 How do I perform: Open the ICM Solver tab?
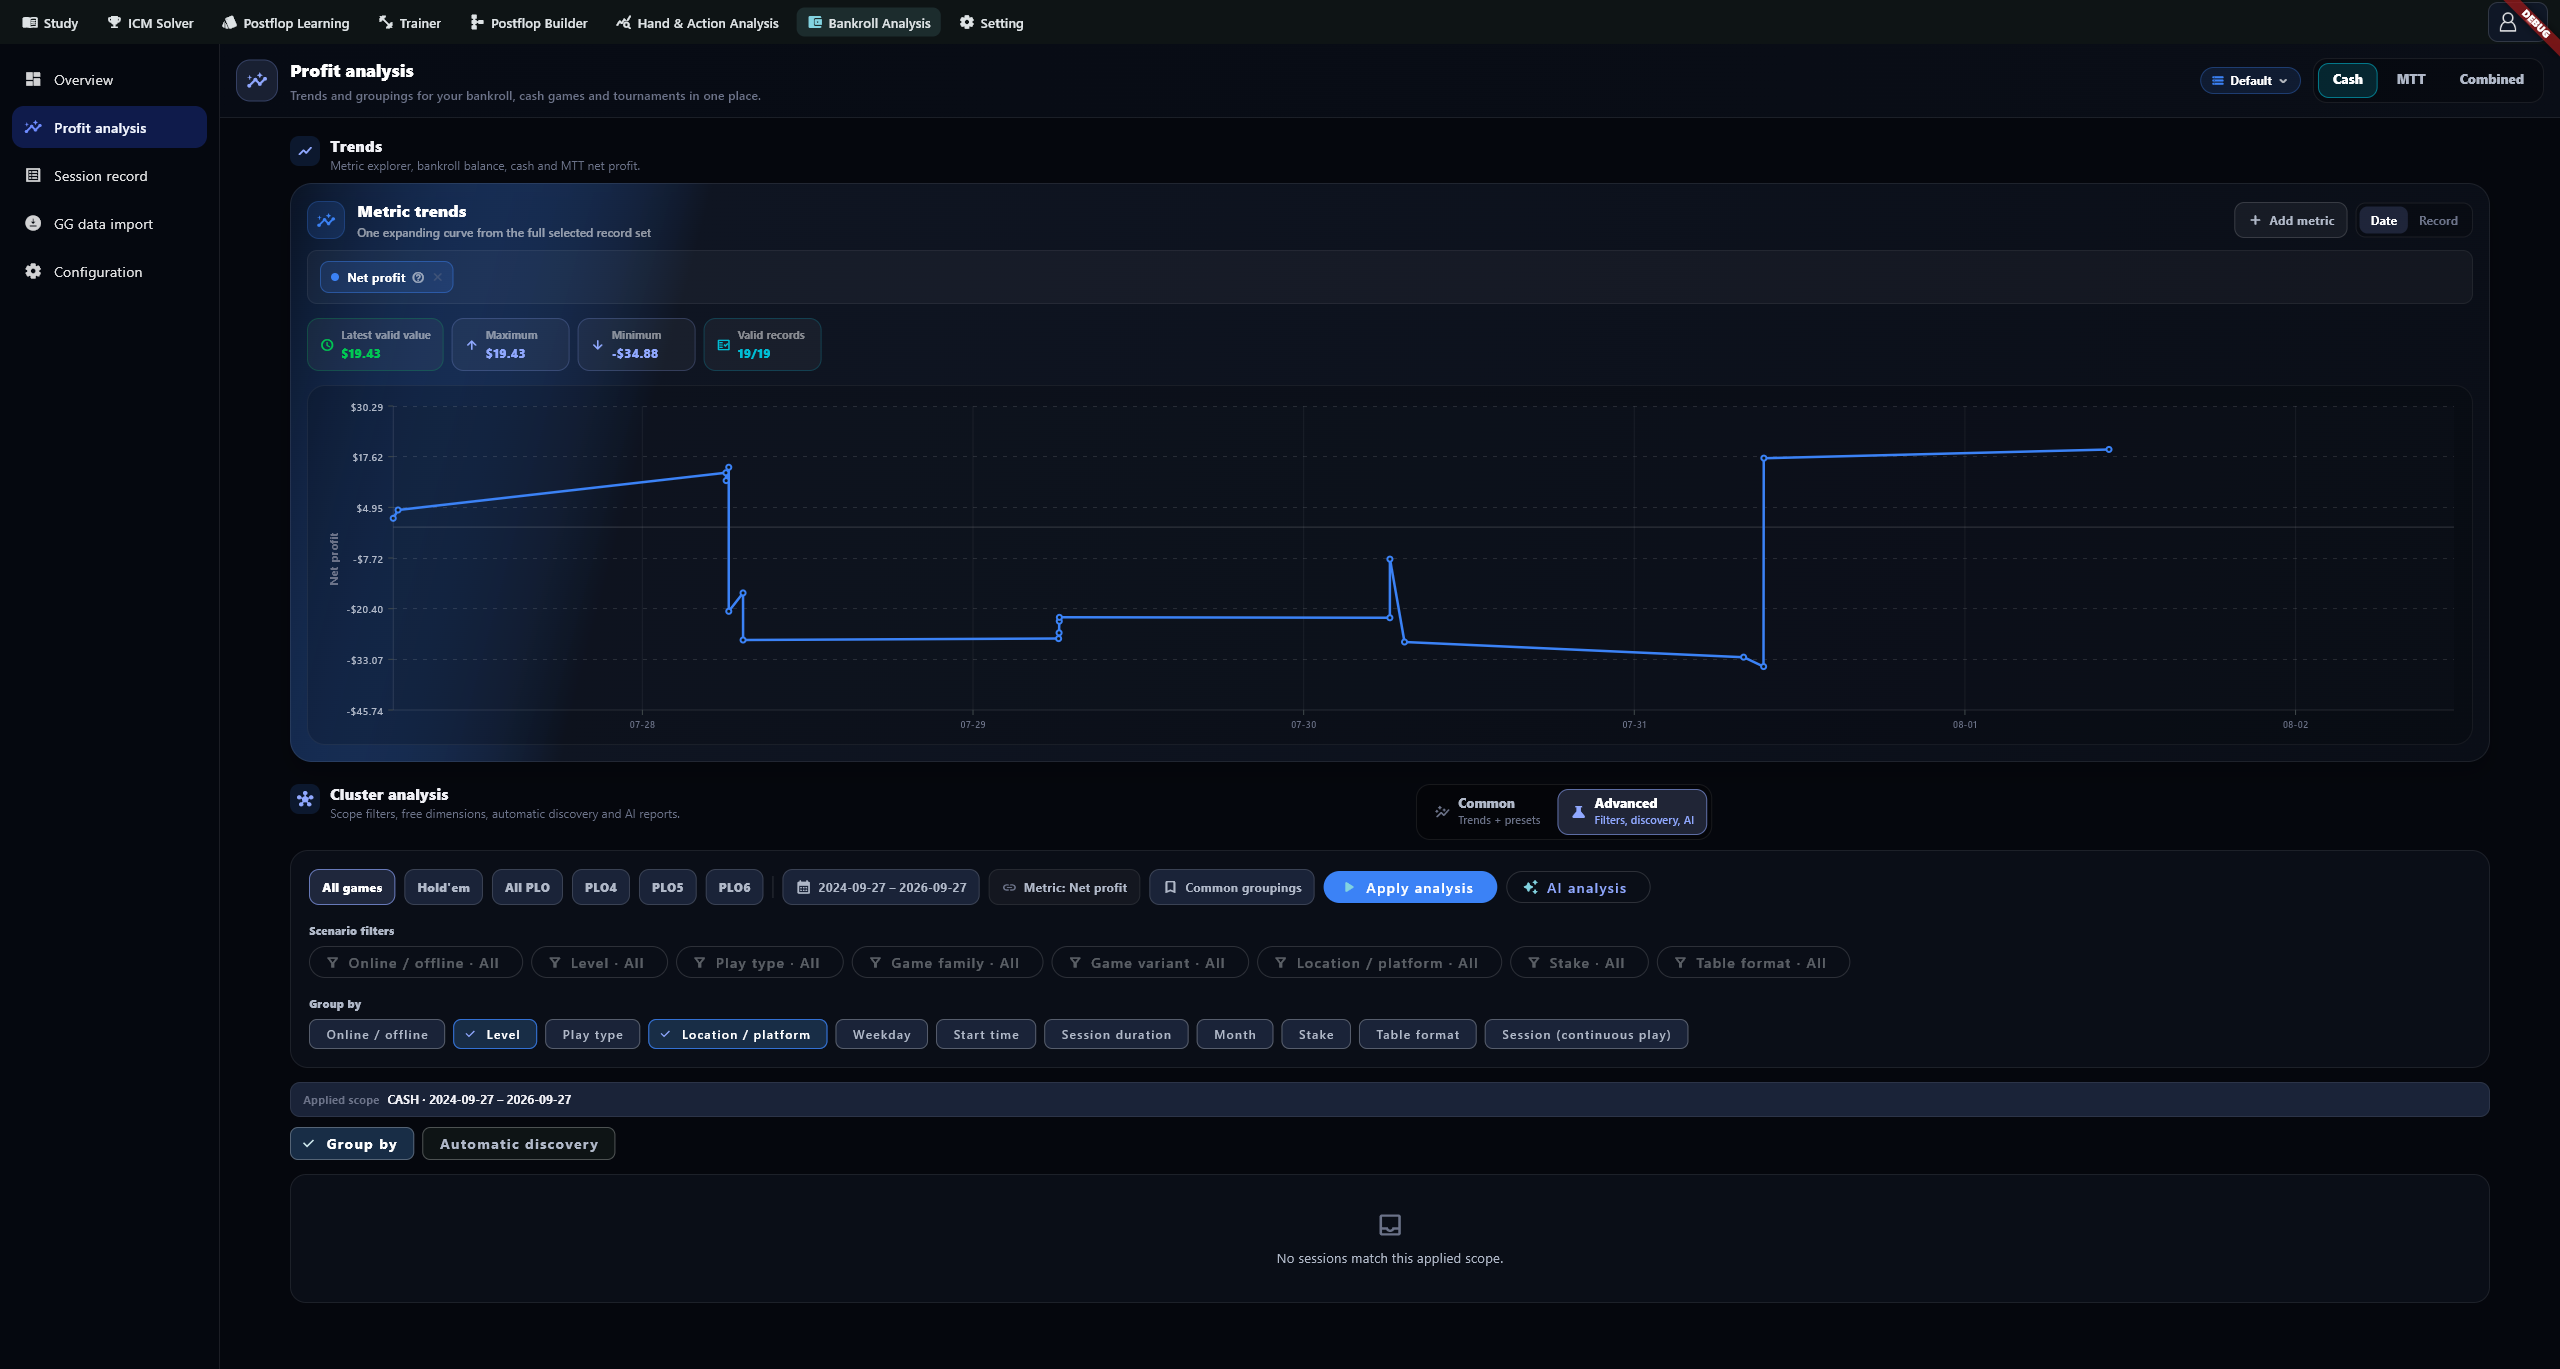tap(150, 22)
